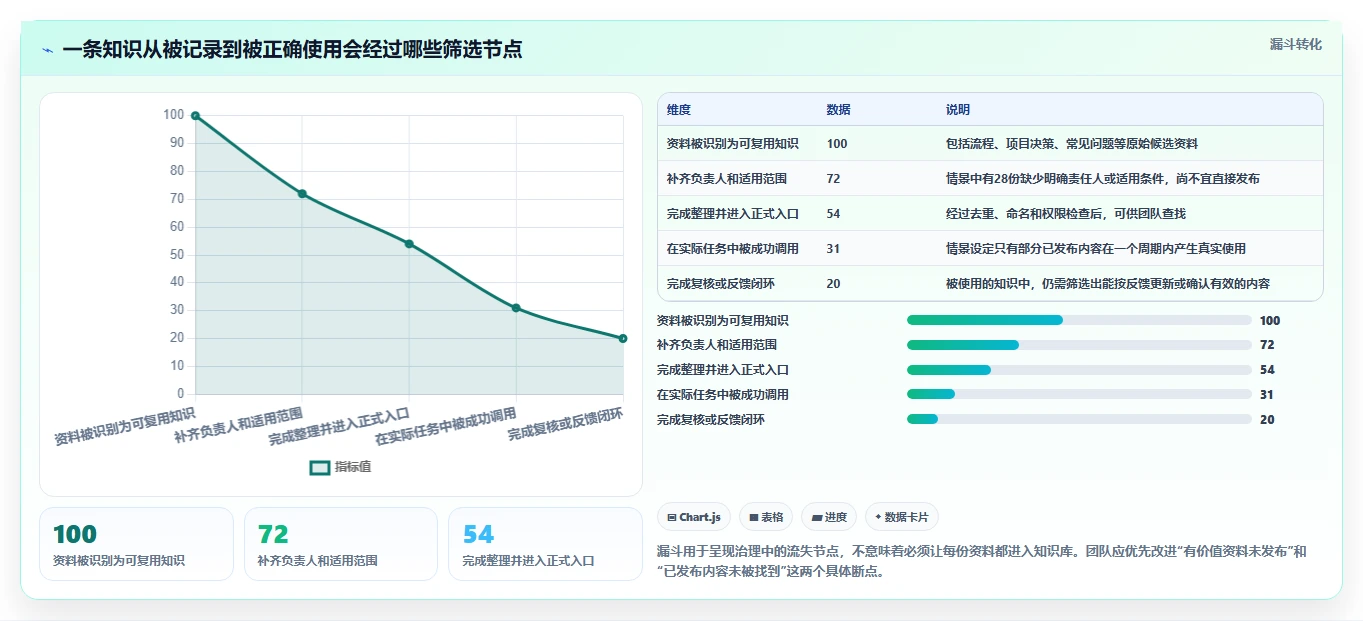Click the 完成整理并进入正式入口 progress bar
Viewport: 1363px width, 621px height.
coord(1079,370)
